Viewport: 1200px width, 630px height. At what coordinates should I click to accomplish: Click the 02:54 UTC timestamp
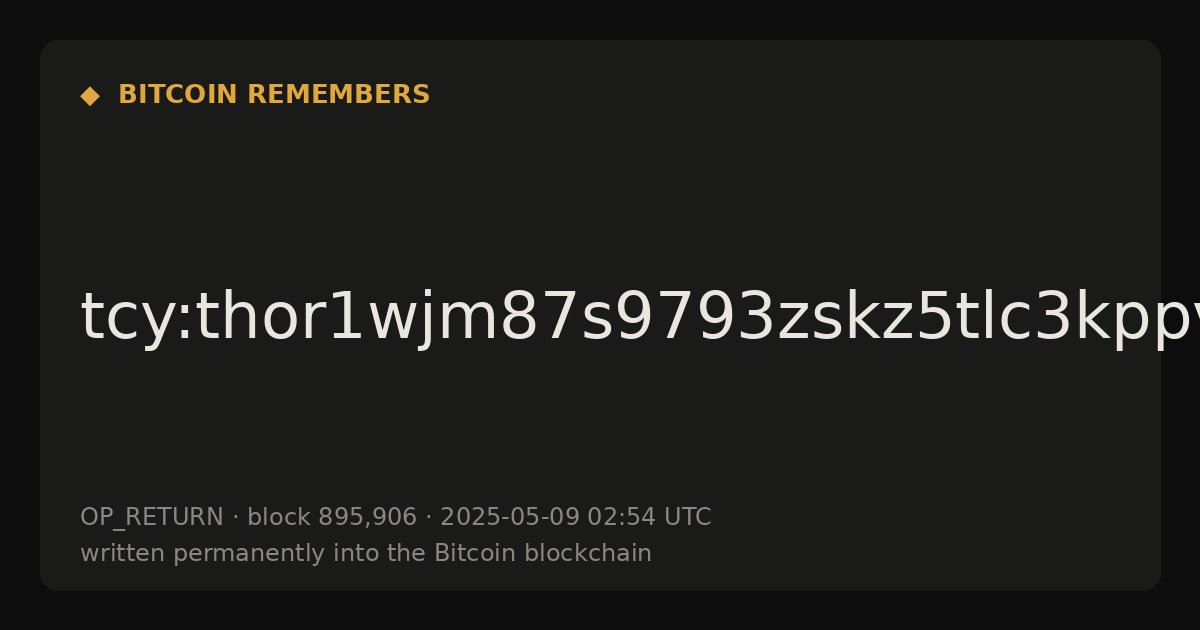pos(649,518)
